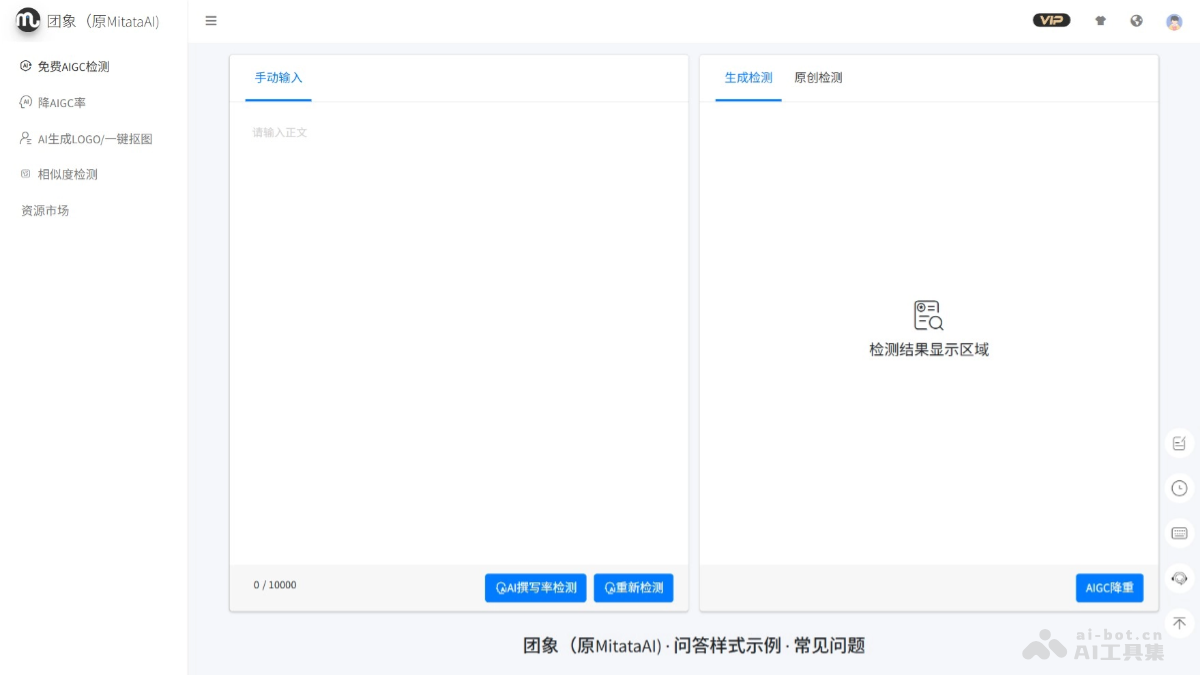Click the globe language icon in header
This screenshot has width=1200, height=675.
(x=1136, y=20)
